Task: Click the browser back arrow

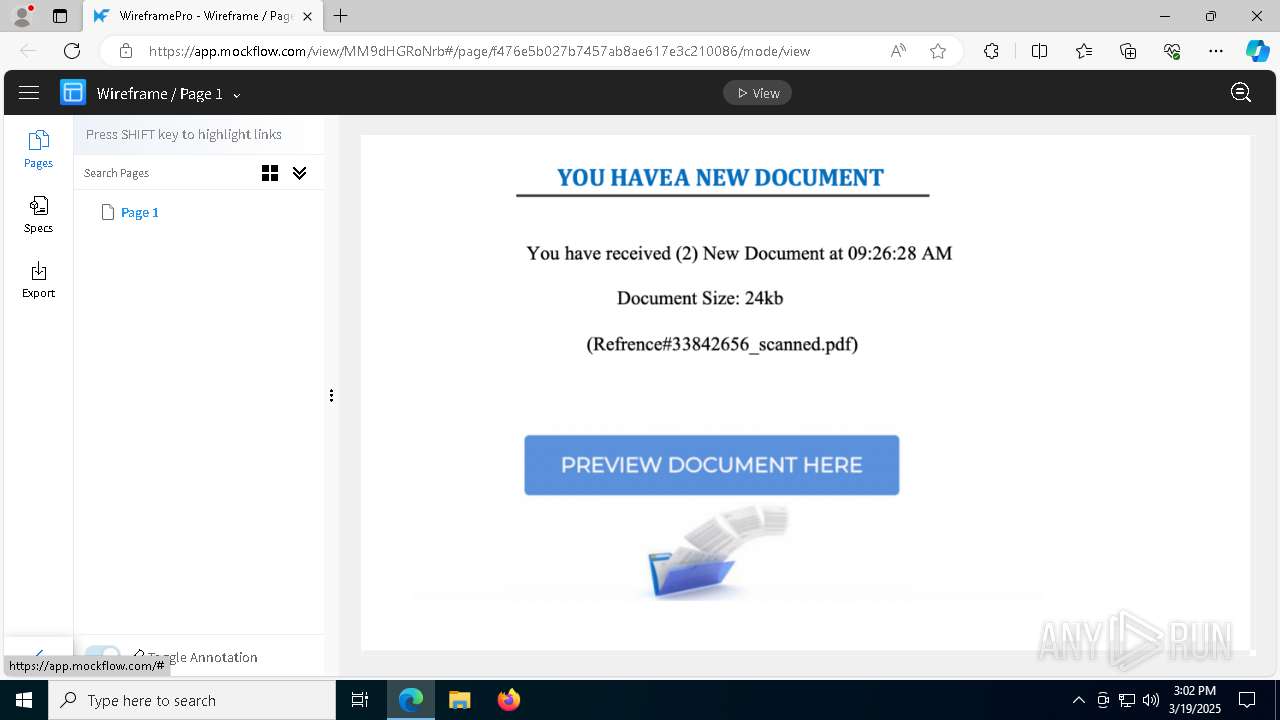Action: pos(28,51)
